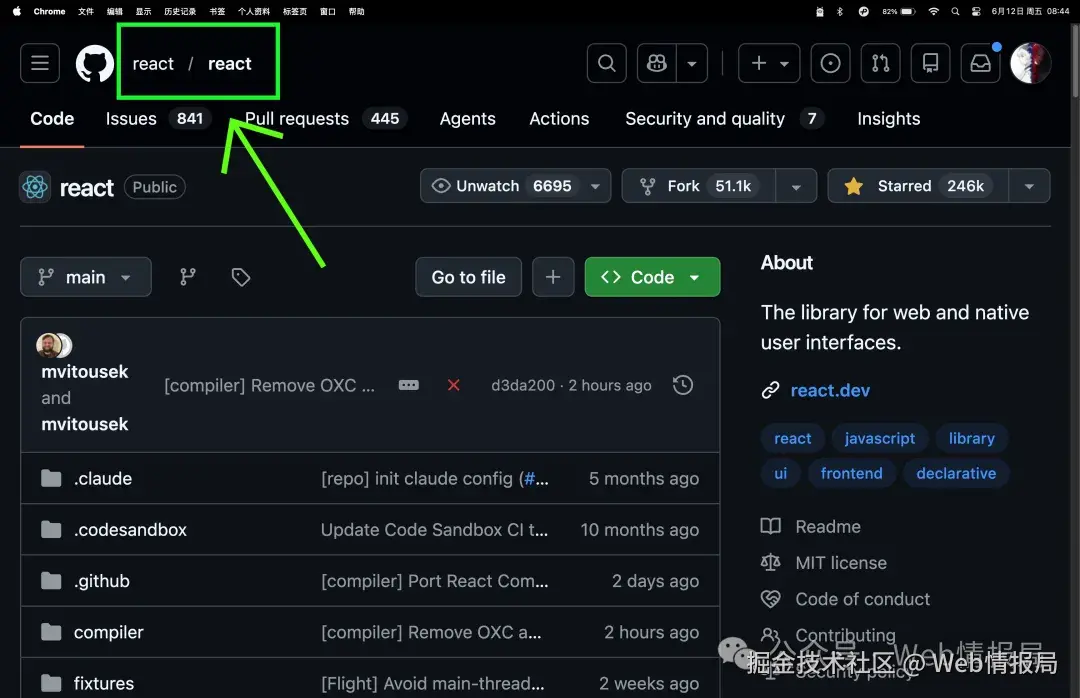
Task: Open the pull requests header icon
Action: [x=880, y=63]
